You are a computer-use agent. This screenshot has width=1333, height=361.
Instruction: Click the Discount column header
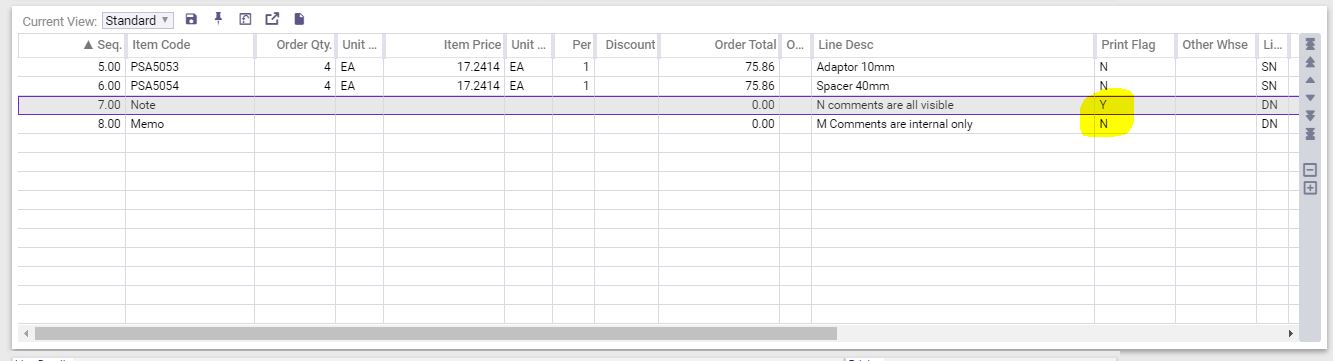coord(627,45)
